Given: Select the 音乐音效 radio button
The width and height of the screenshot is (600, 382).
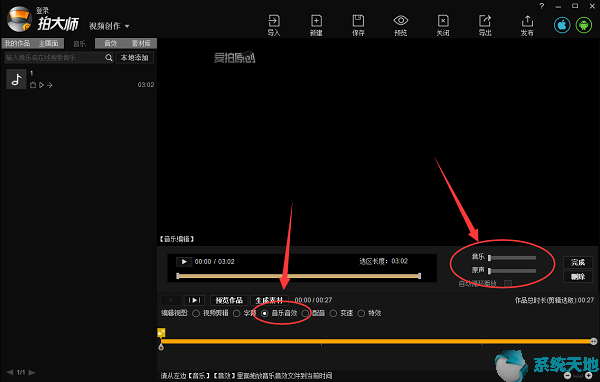Looking at the screenshot, I should coord(264,313).
